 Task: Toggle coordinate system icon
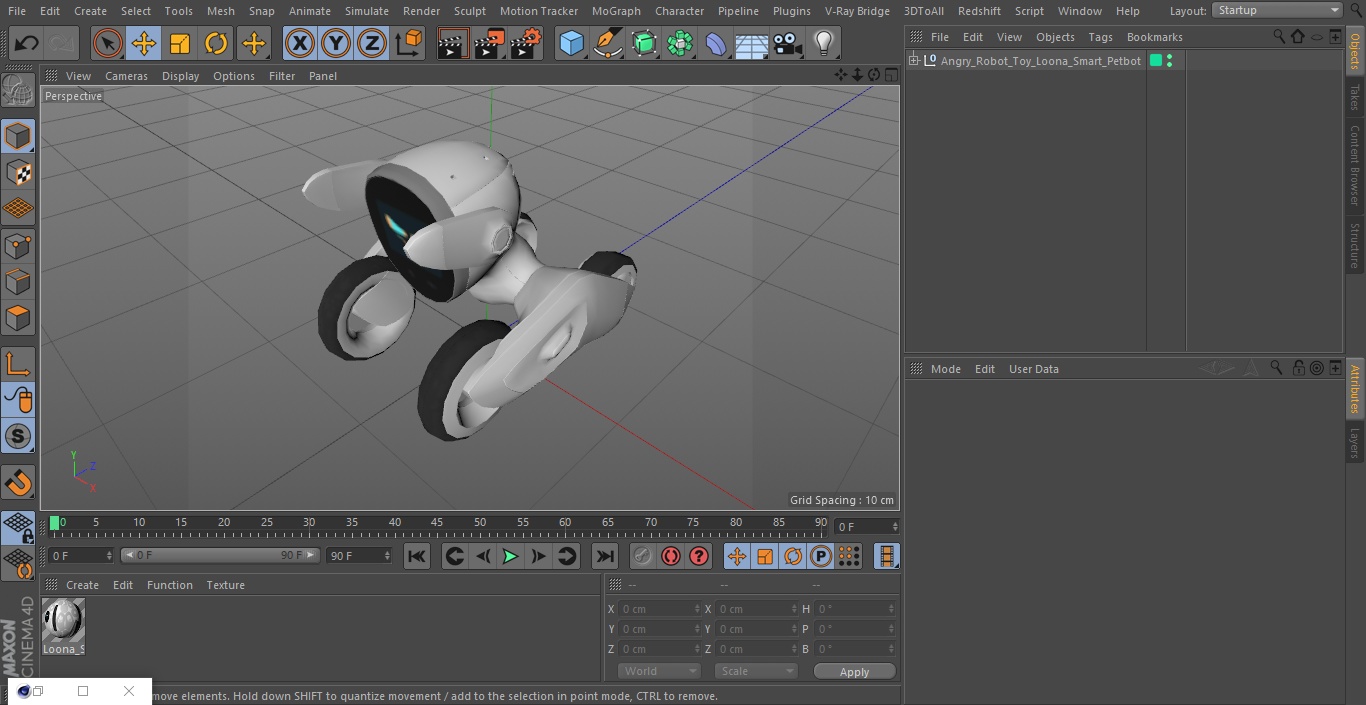click(409, 43)
